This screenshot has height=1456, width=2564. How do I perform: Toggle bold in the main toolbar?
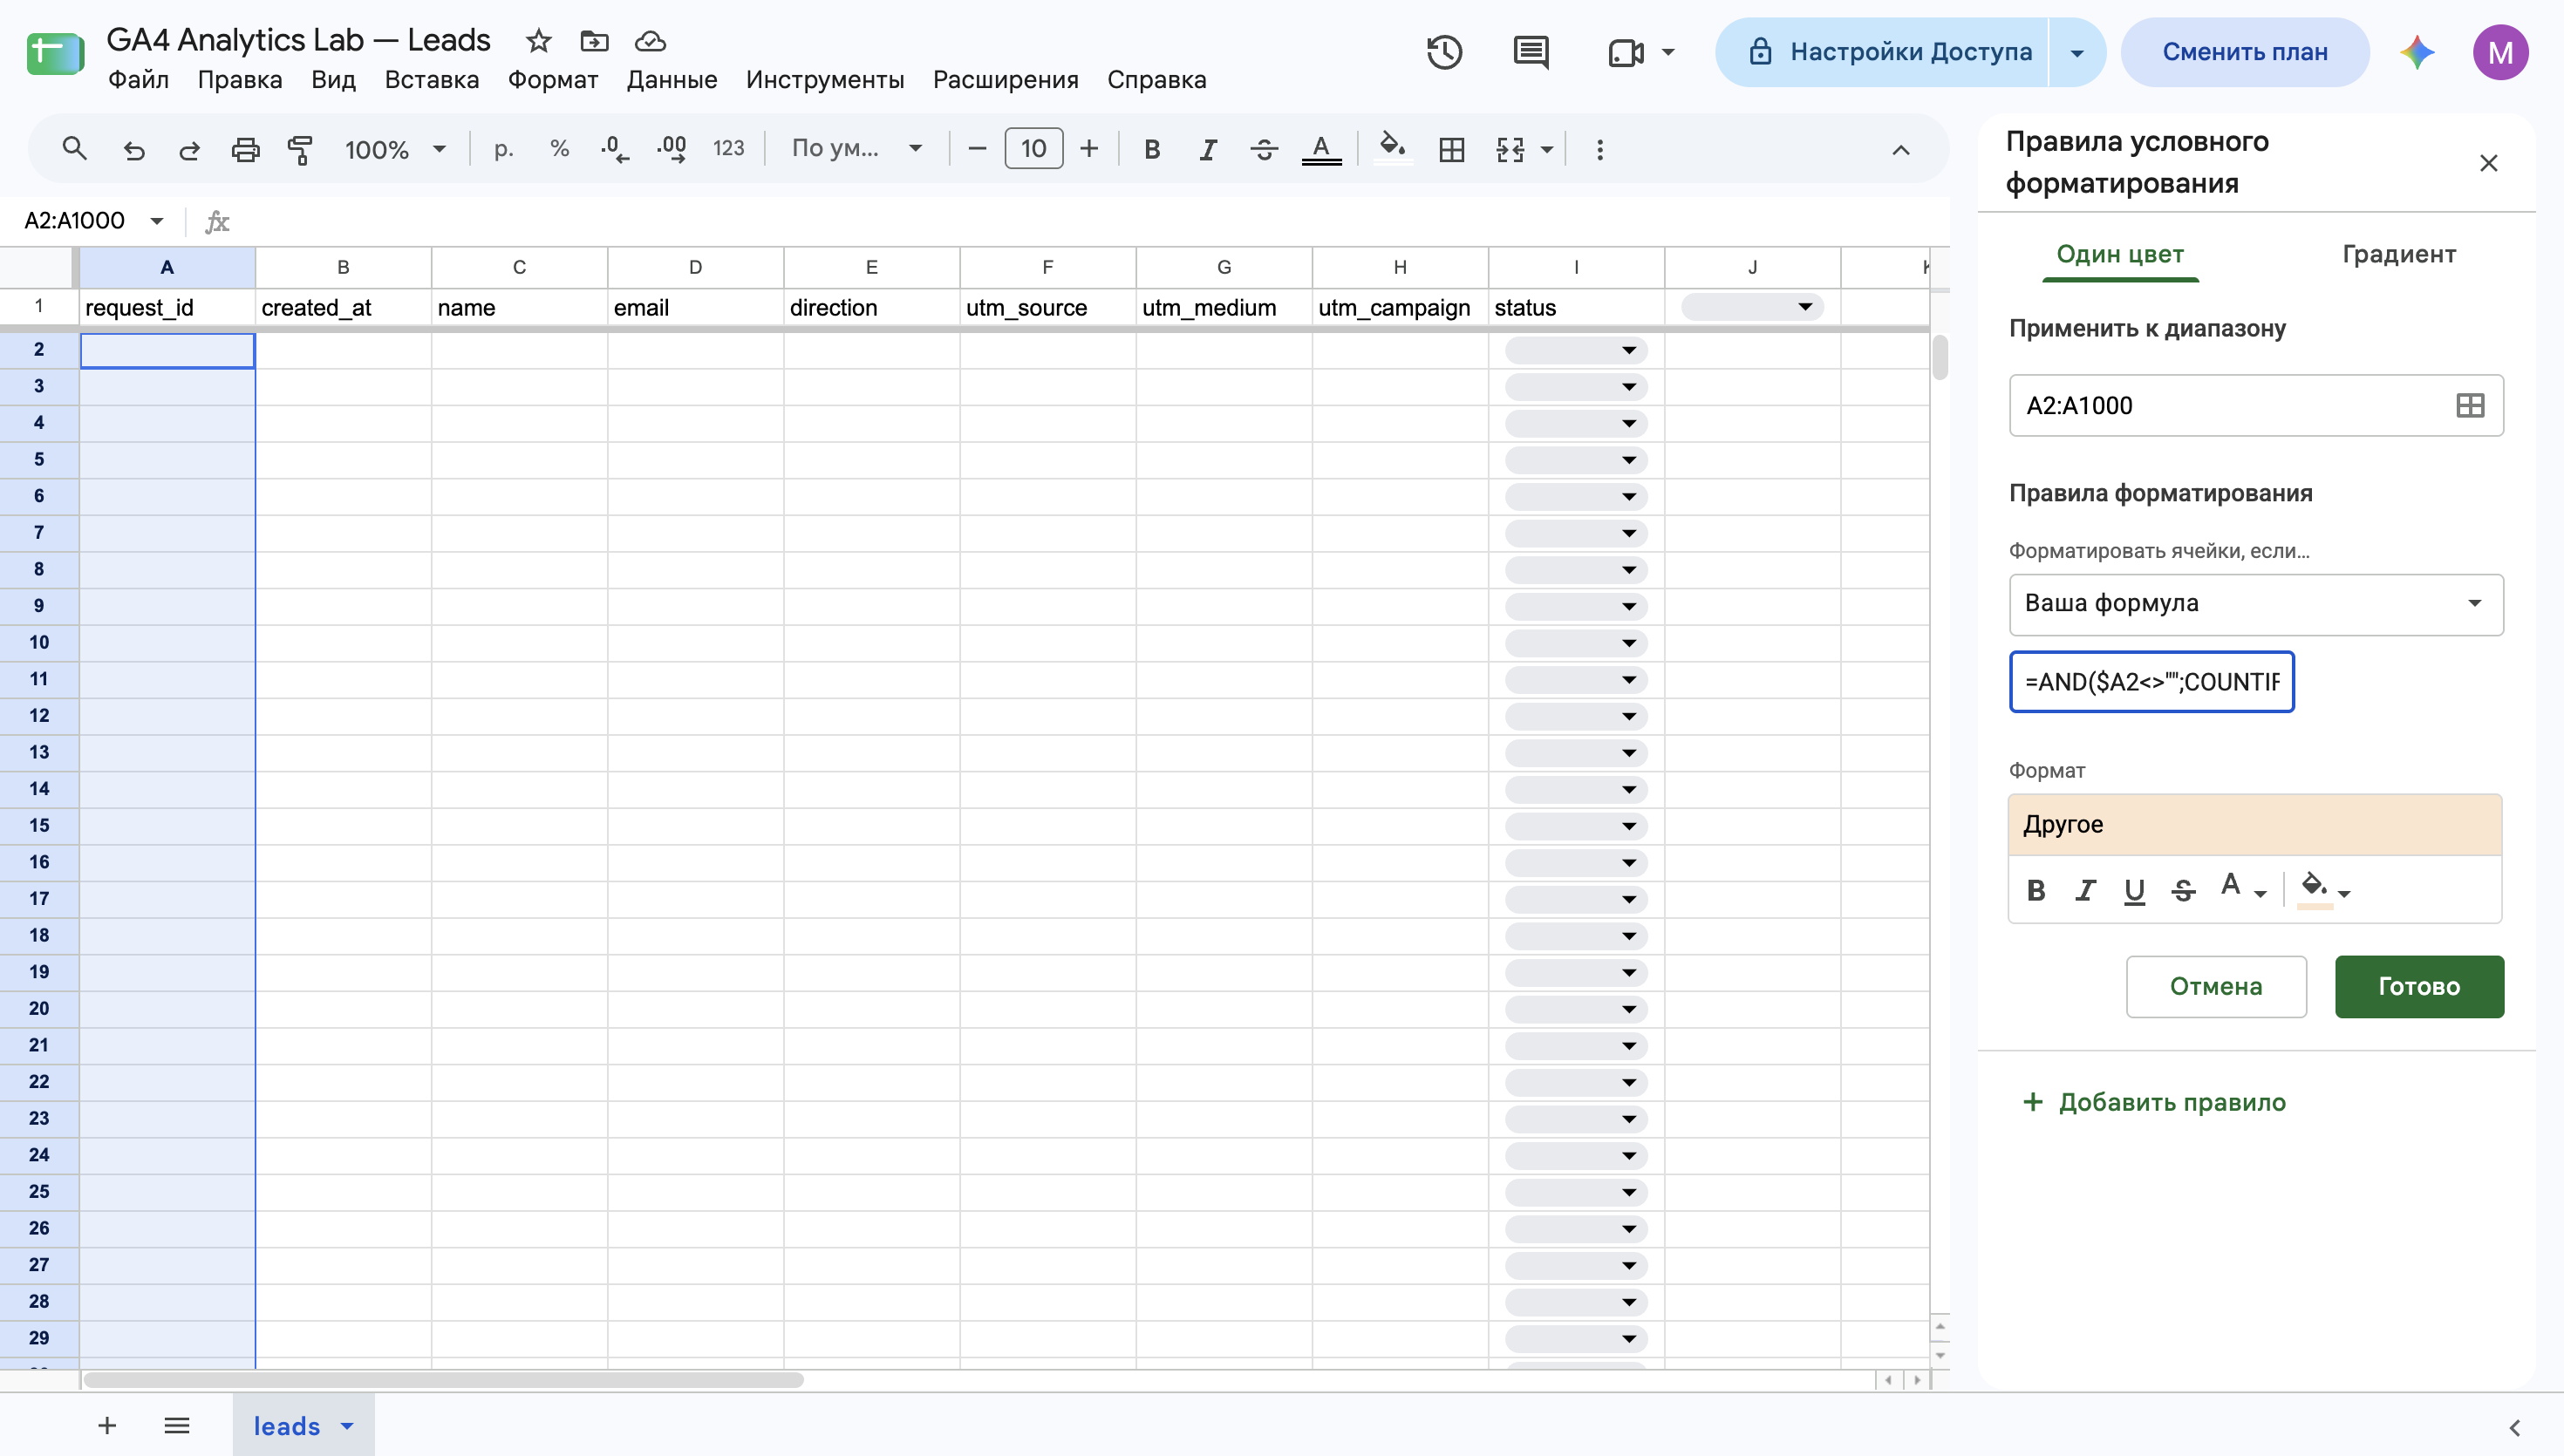click(x=1152, y=150)
